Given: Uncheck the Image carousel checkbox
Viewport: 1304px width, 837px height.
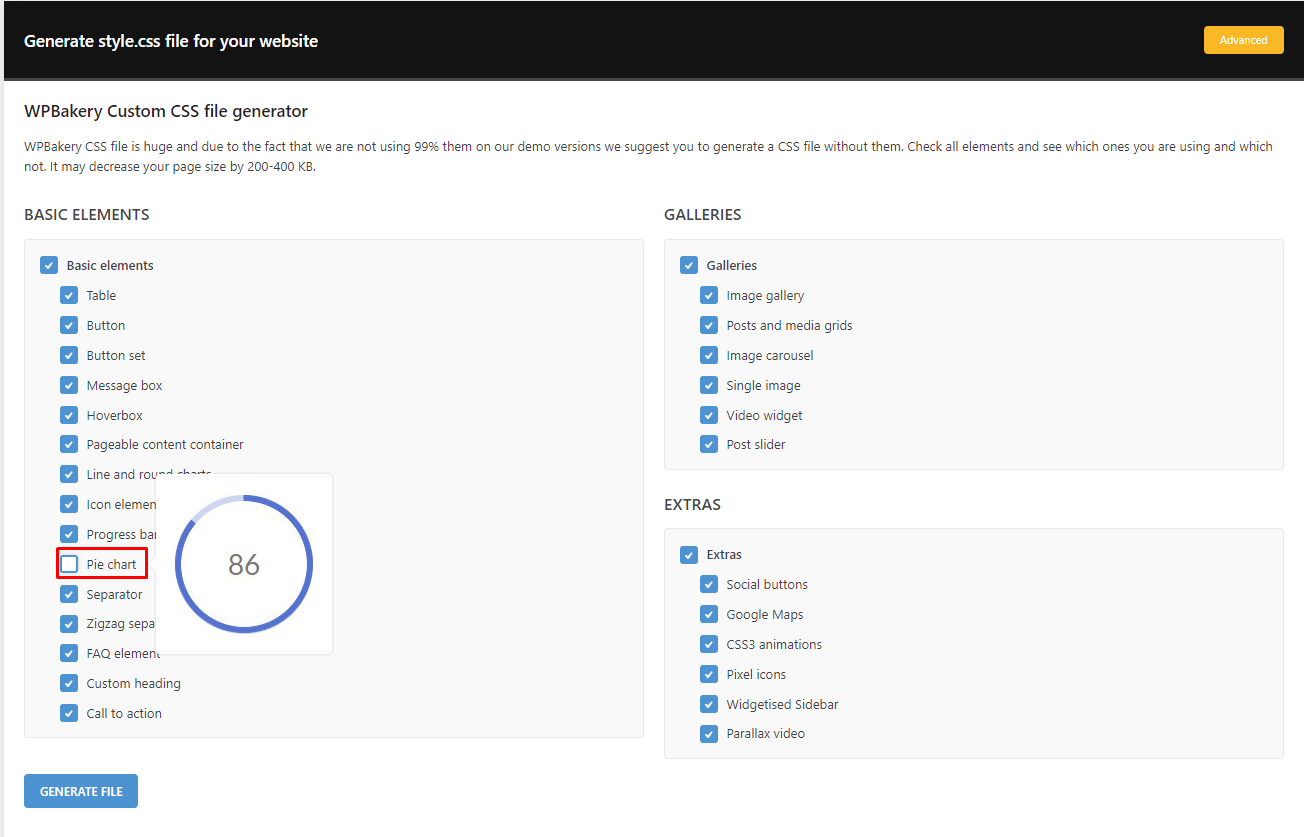Looking at the screenshot, I should [709, 355].
